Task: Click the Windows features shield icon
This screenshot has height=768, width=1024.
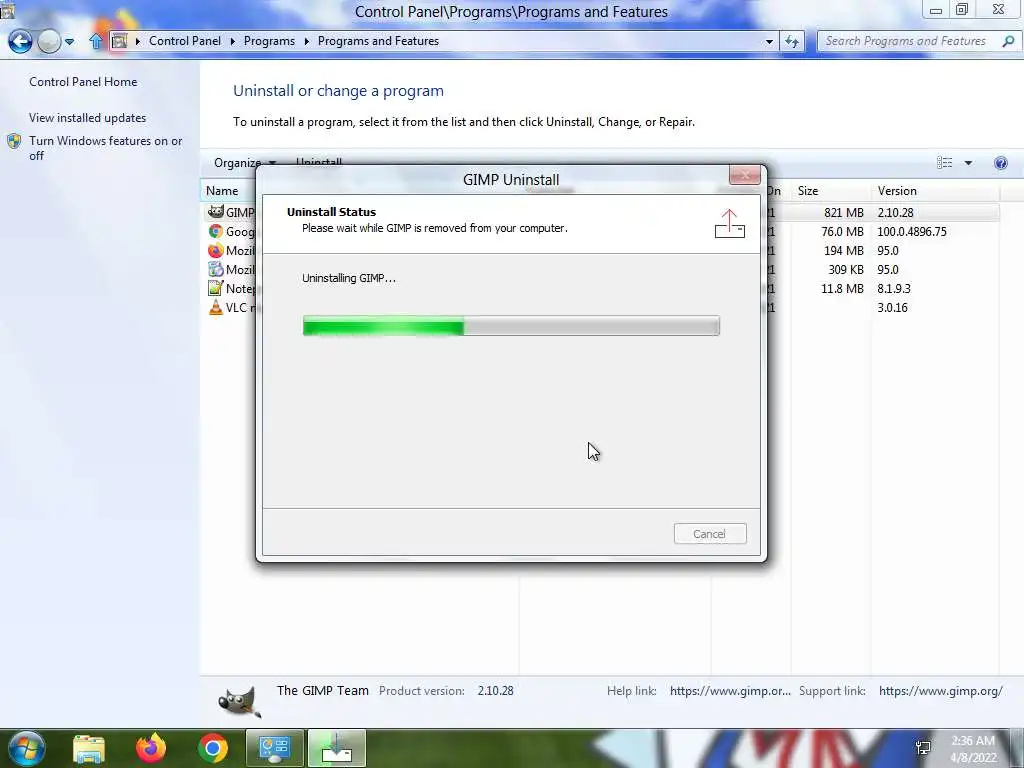Action: coord(14,141)
